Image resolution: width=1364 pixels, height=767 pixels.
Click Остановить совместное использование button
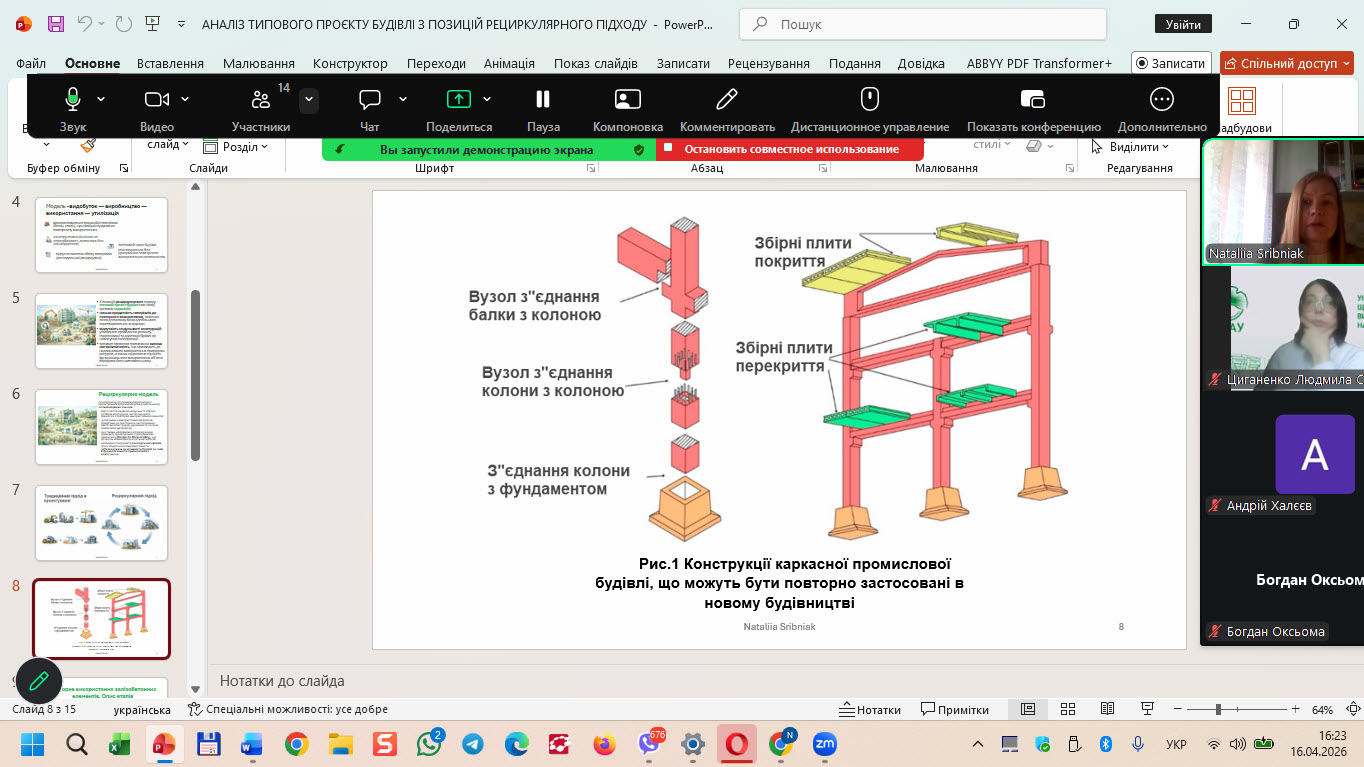[791, 149]
